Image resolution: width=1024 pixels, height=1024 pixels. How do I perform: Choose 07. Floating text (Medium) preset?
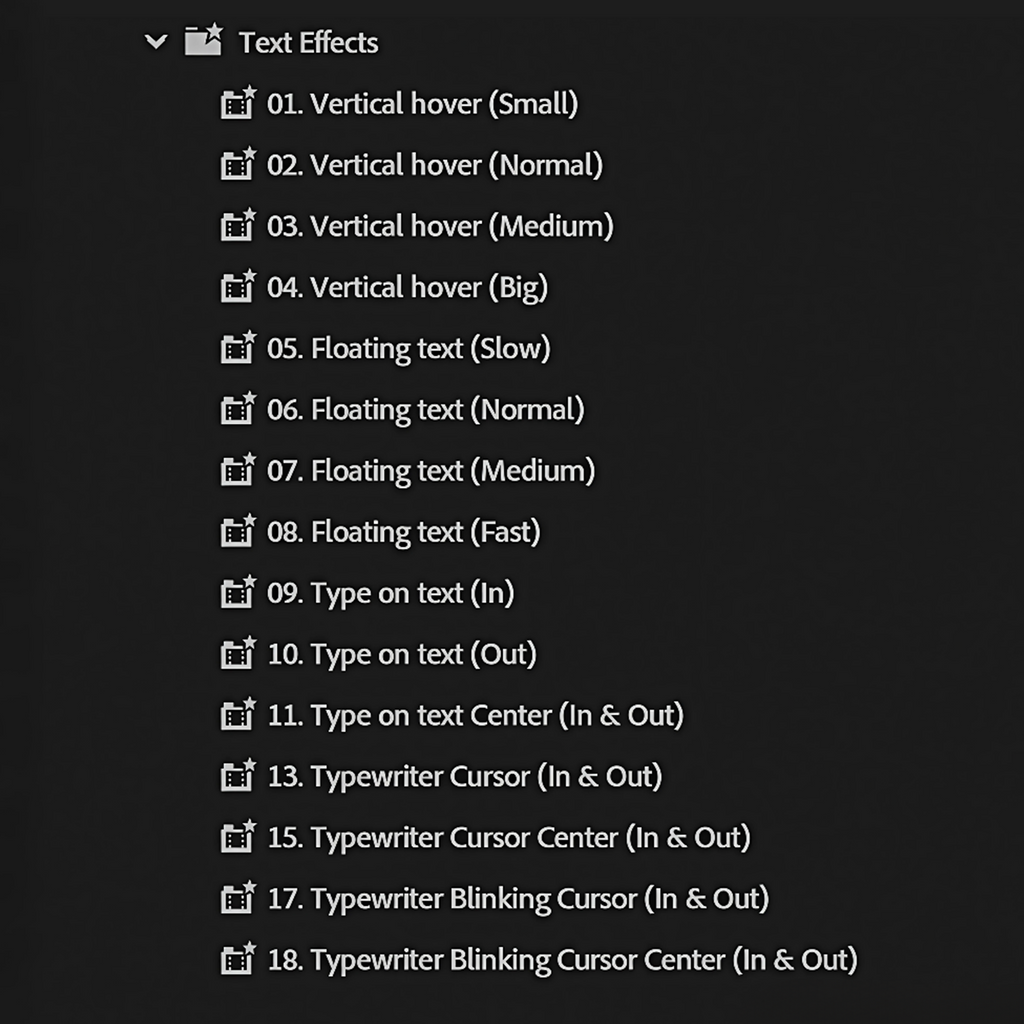point(430,470)
